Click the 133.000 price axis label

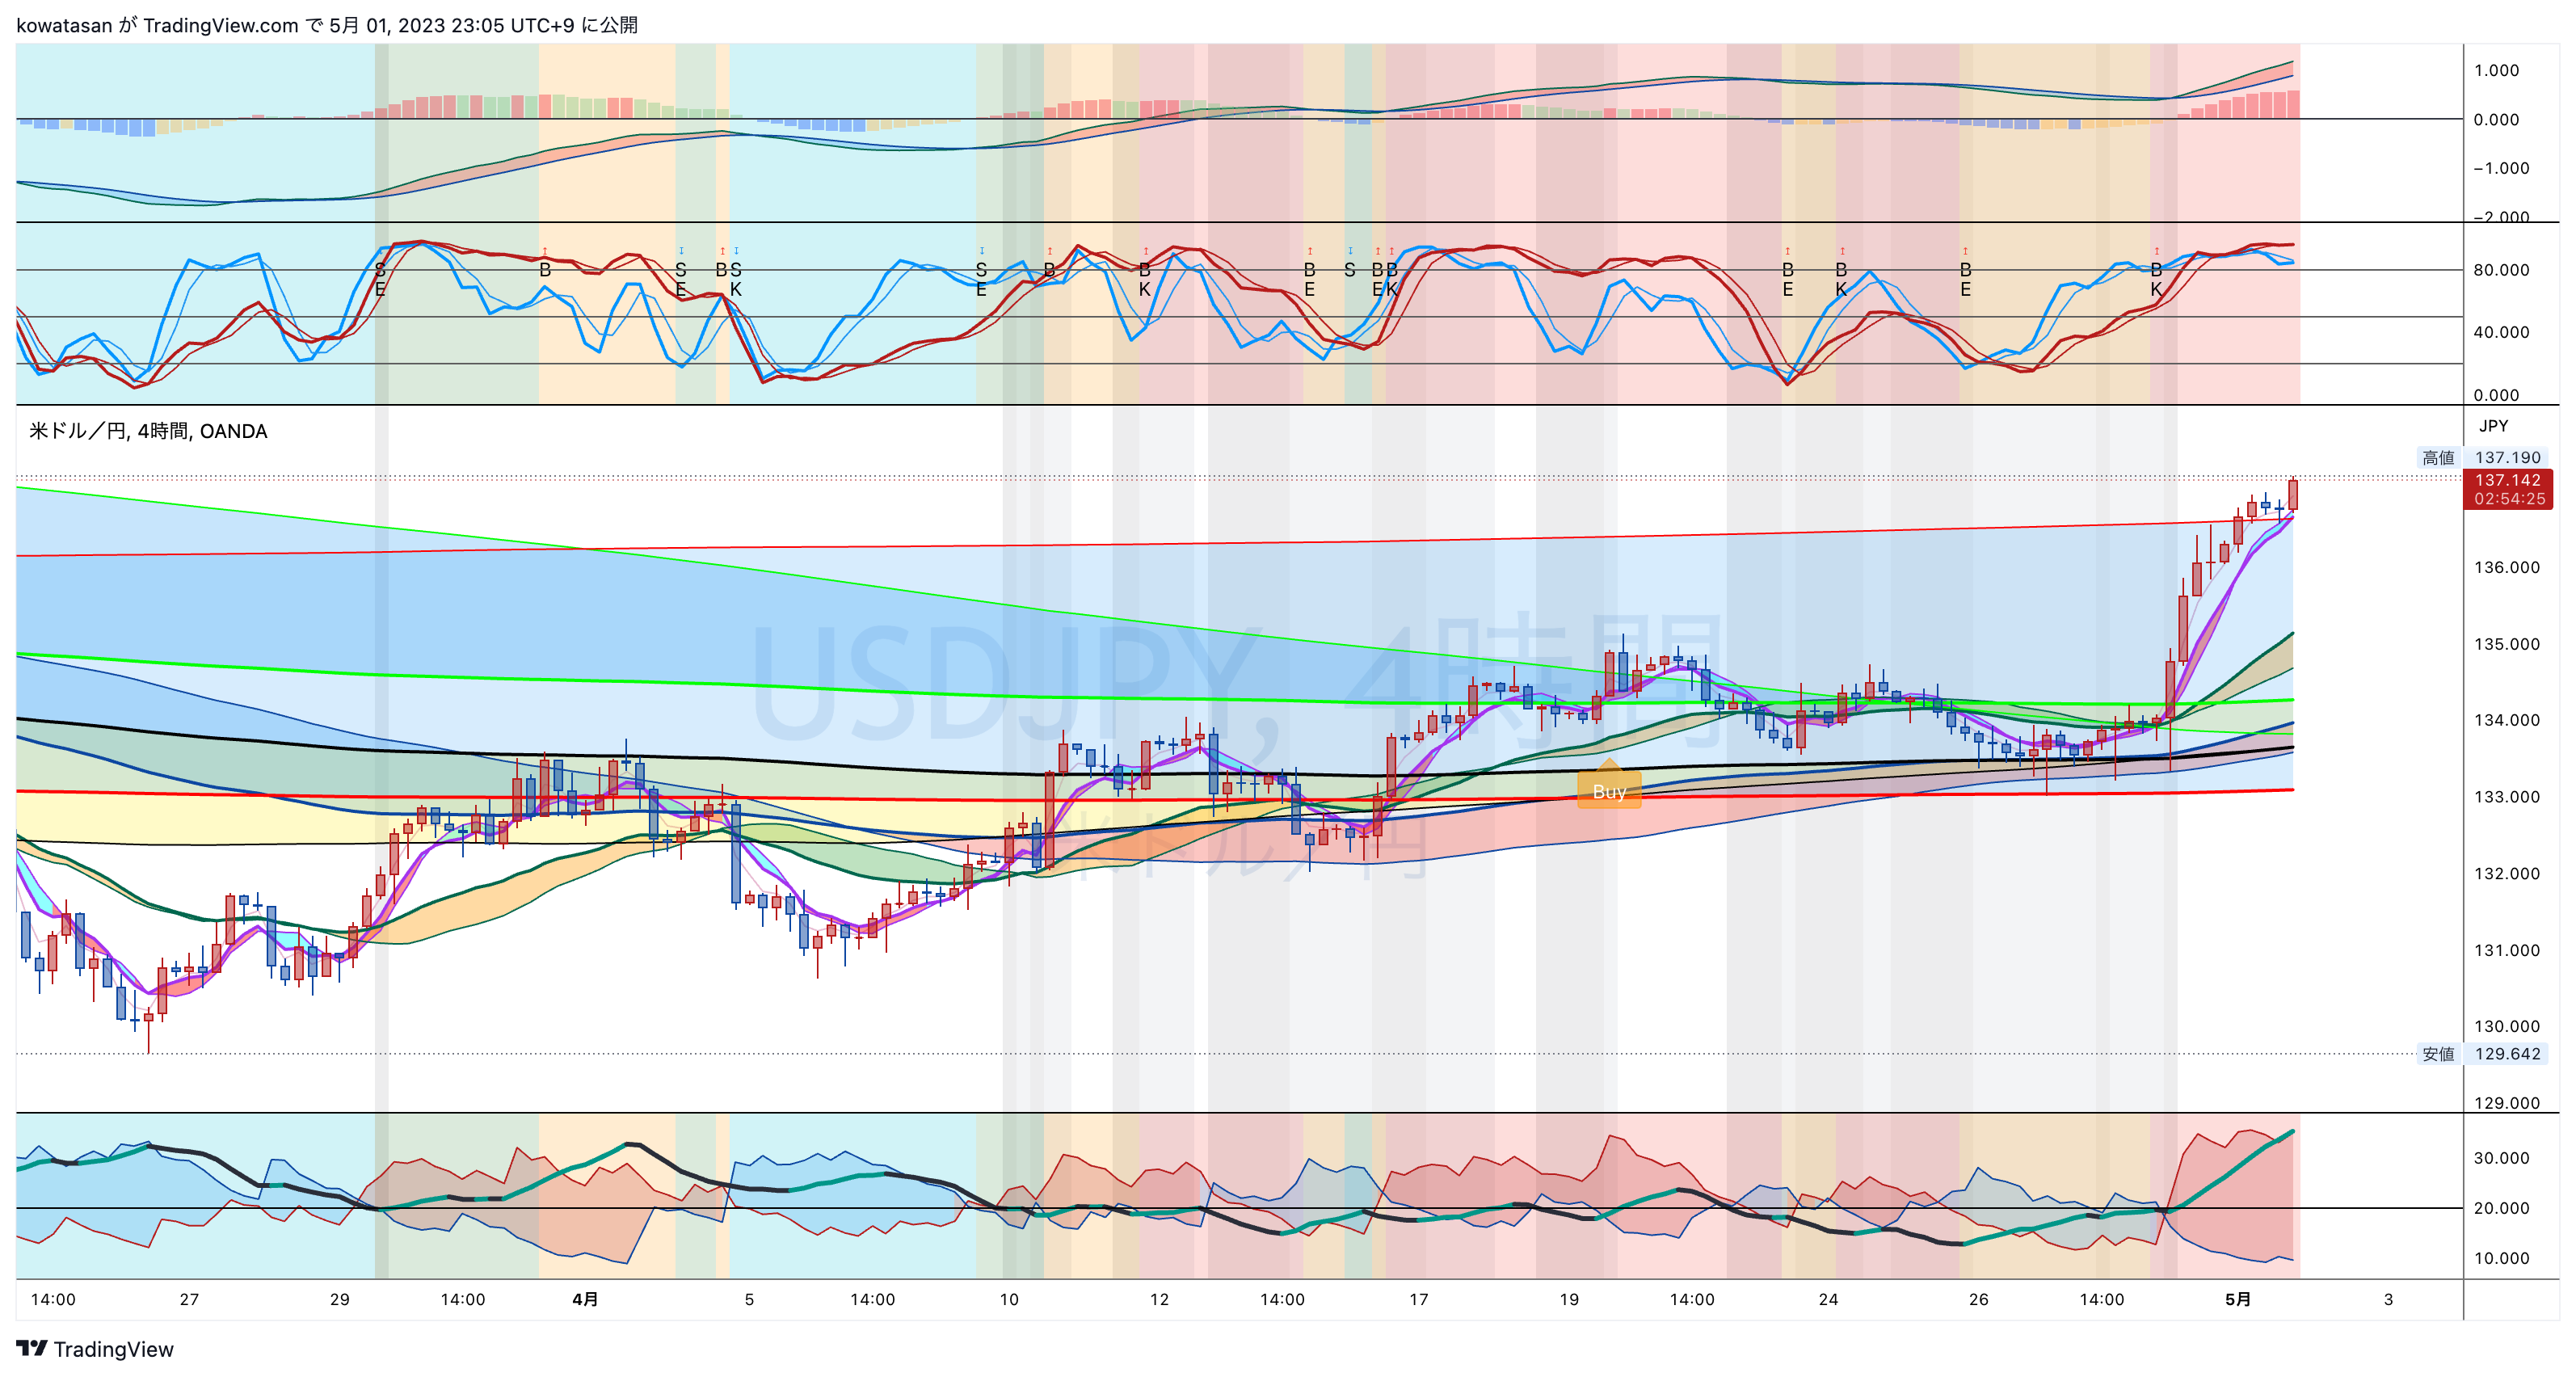click(x=2506, y=797)
